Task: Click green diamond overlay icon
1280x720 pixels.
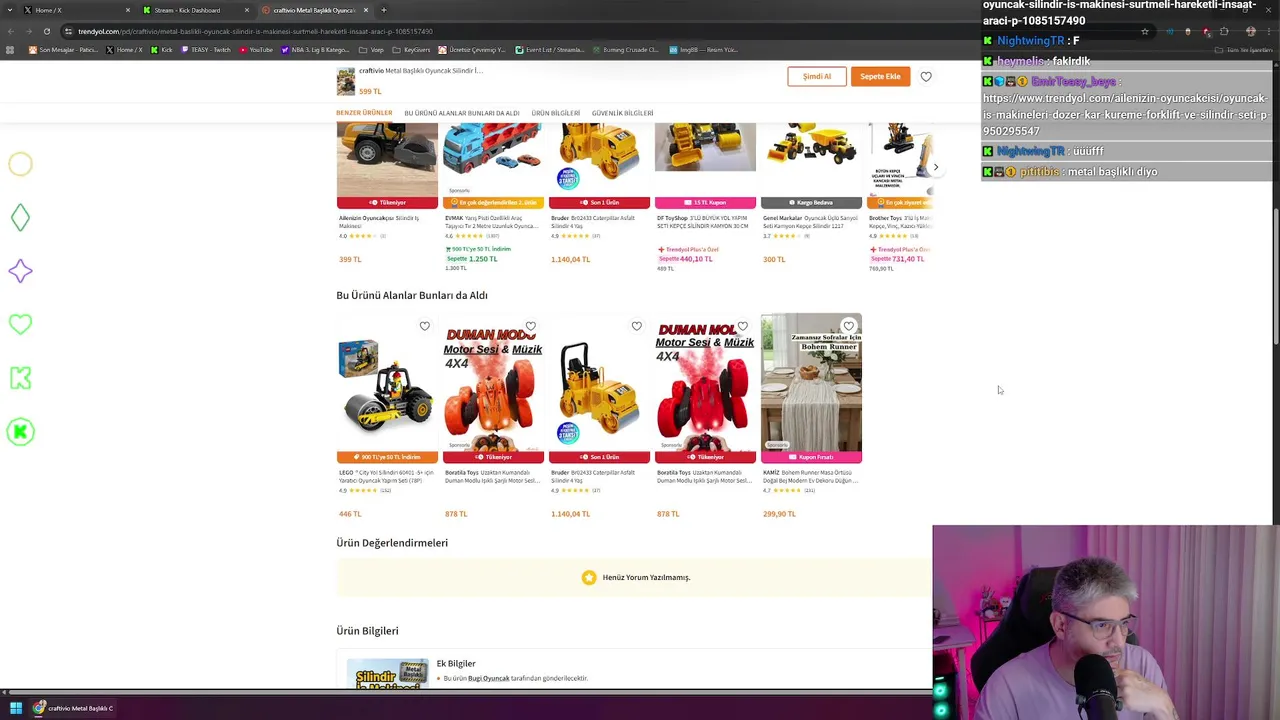Action: 20,217
